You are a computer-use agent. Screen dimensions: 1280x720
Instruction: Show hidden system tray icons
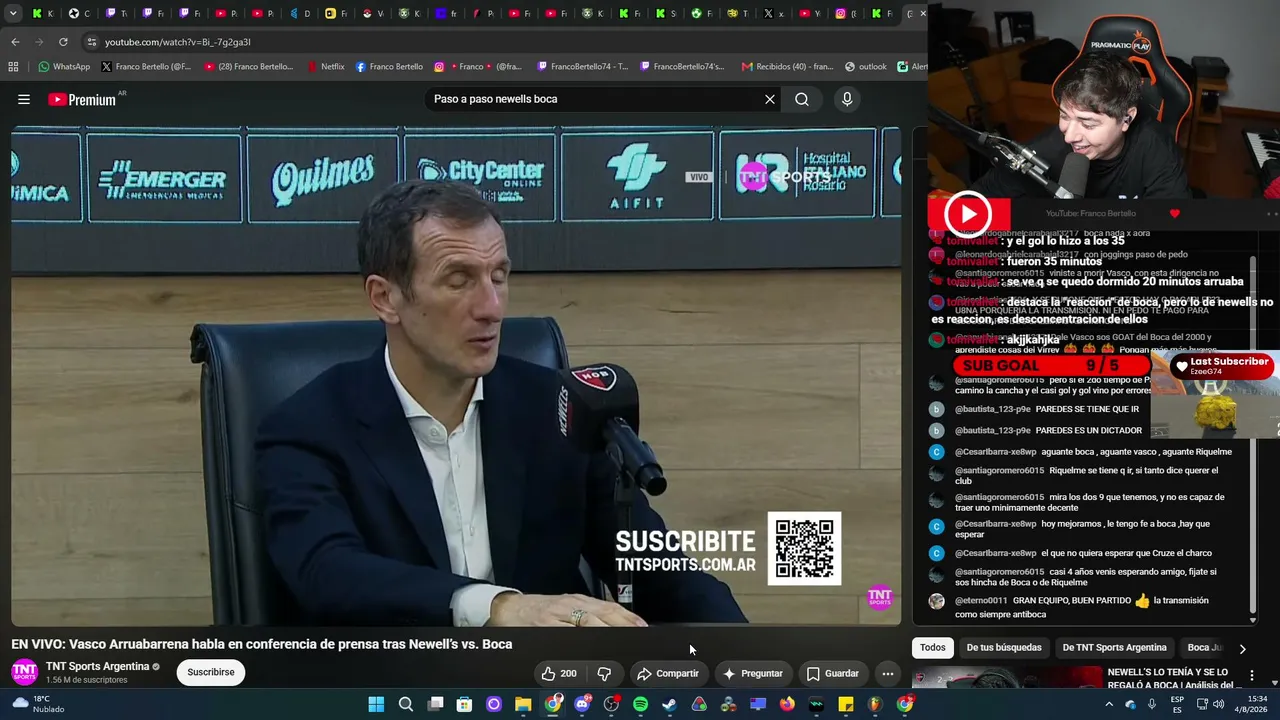1109,704
